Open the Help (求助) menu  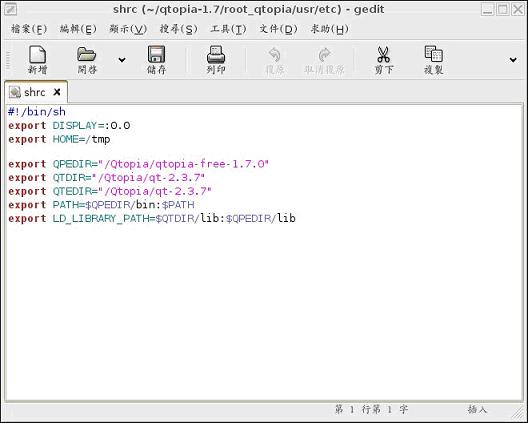point(329,29)
